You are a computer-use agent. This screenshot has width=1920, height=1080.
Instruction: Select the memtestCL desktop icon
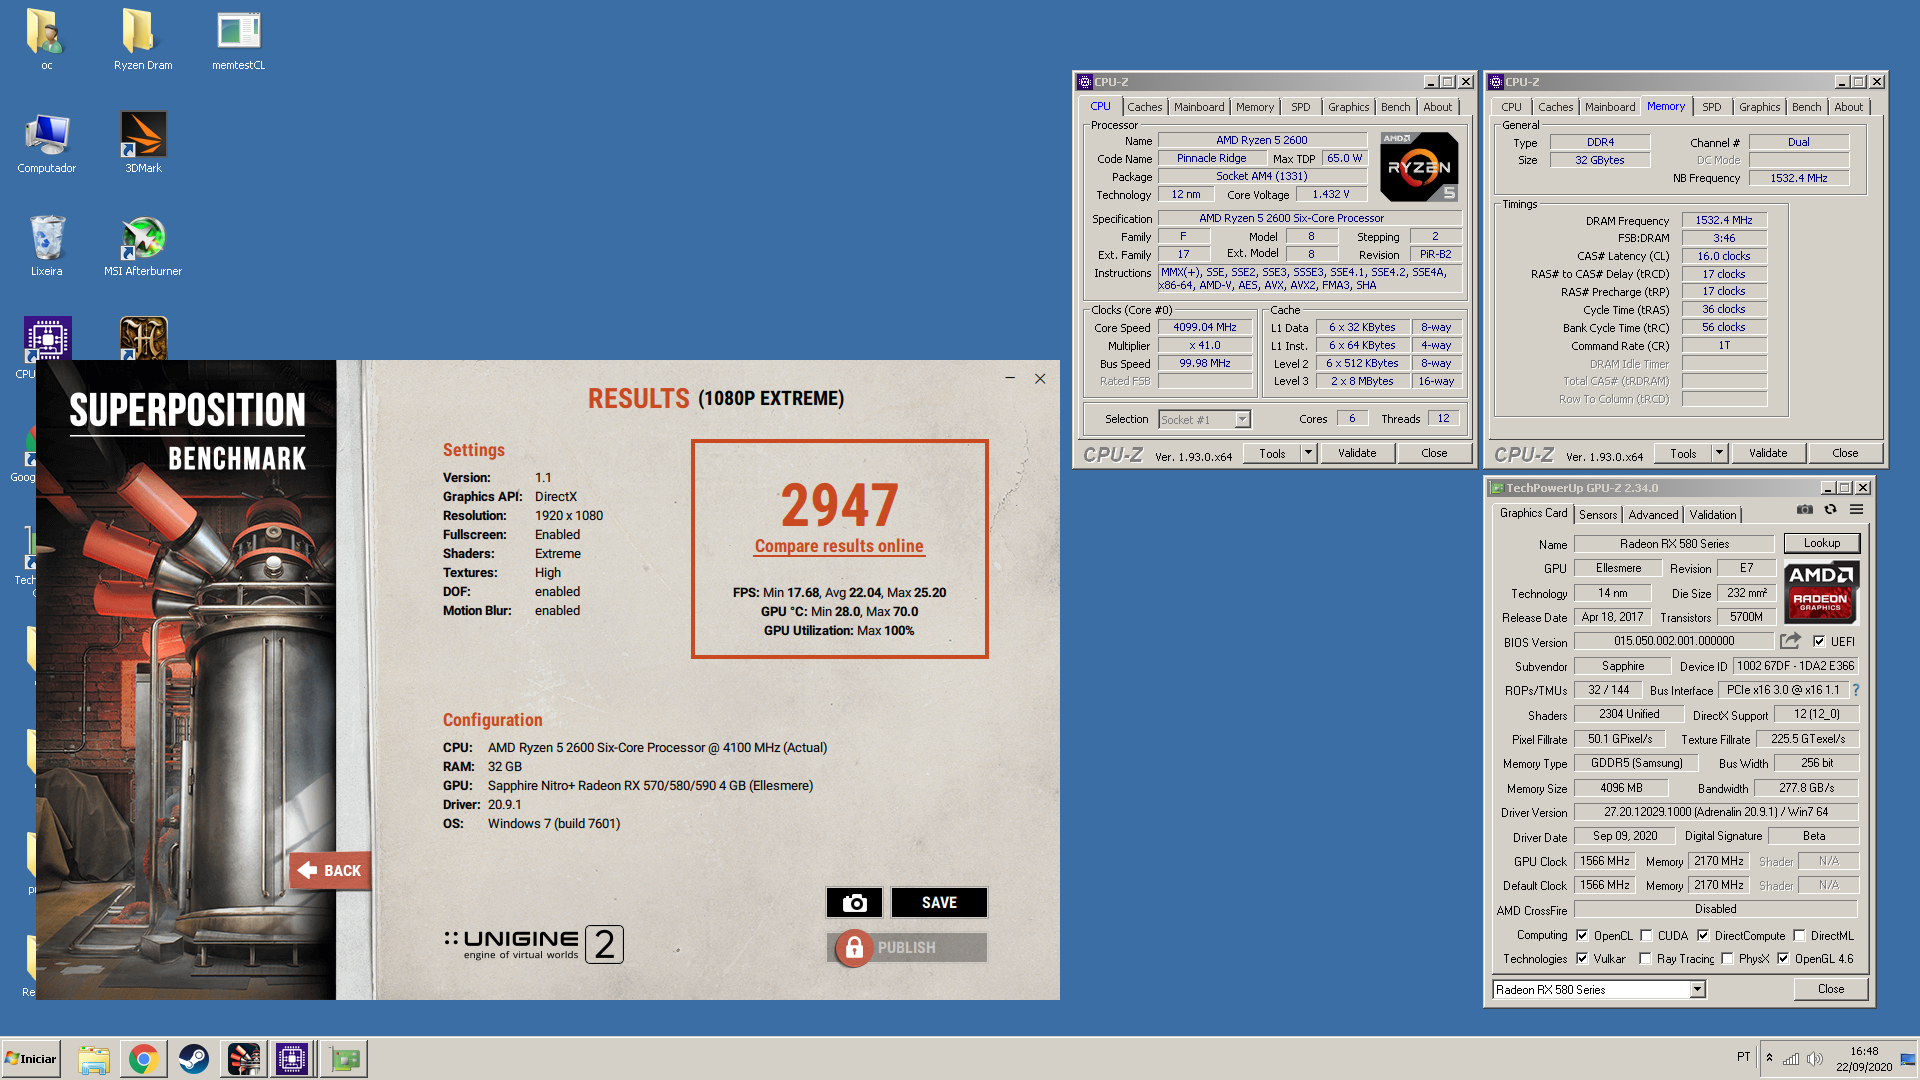tap(238, 40)
